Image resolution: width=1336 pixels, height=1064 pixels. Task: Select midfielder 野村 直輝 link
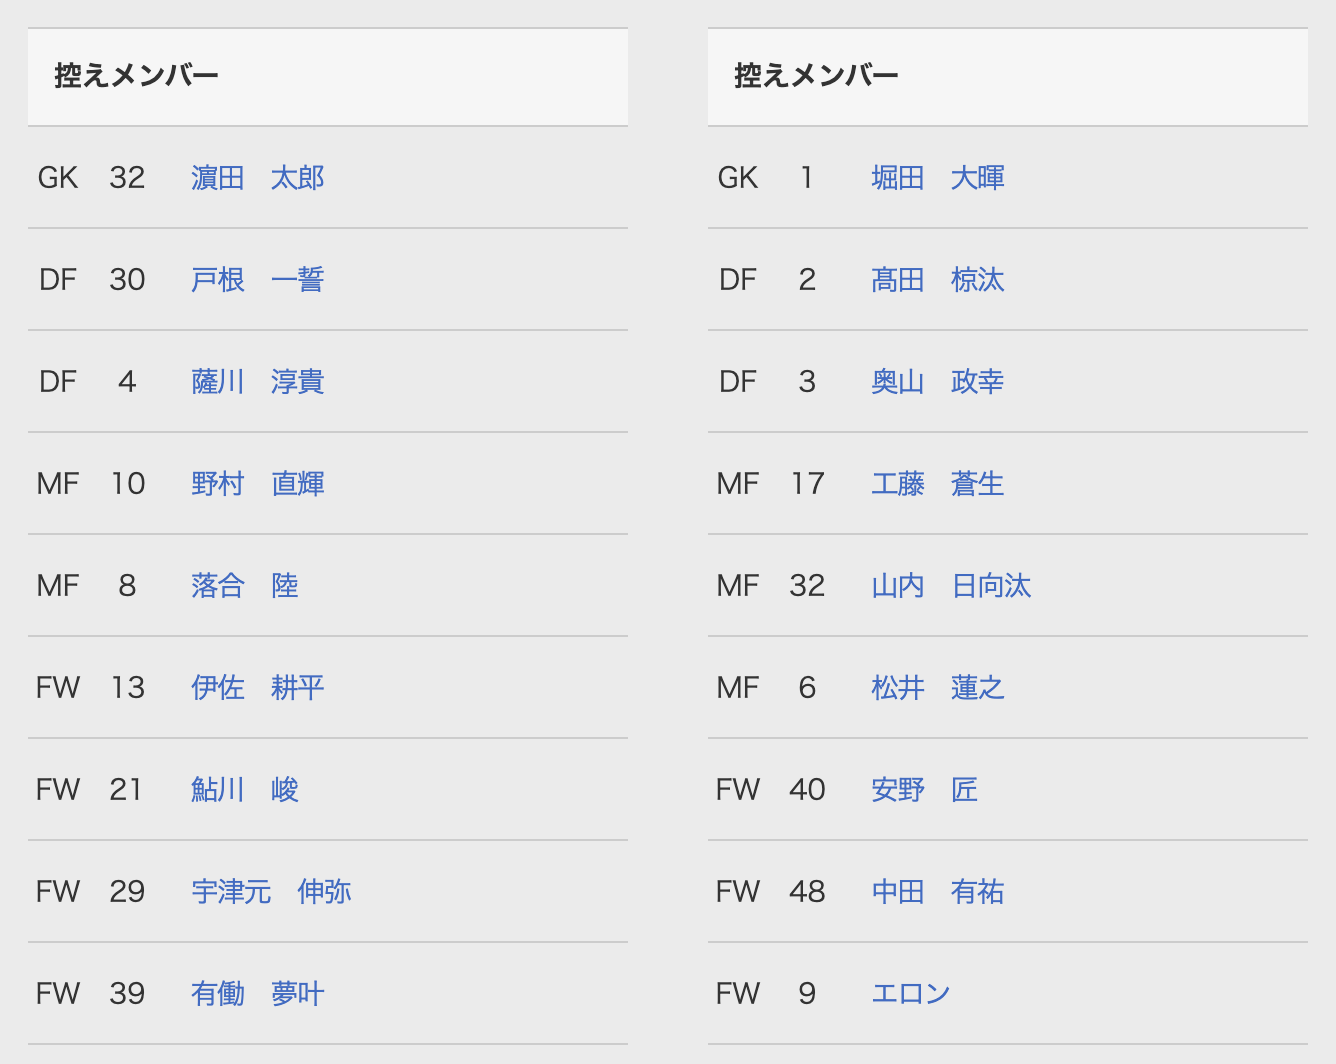(x=258, y=484)
